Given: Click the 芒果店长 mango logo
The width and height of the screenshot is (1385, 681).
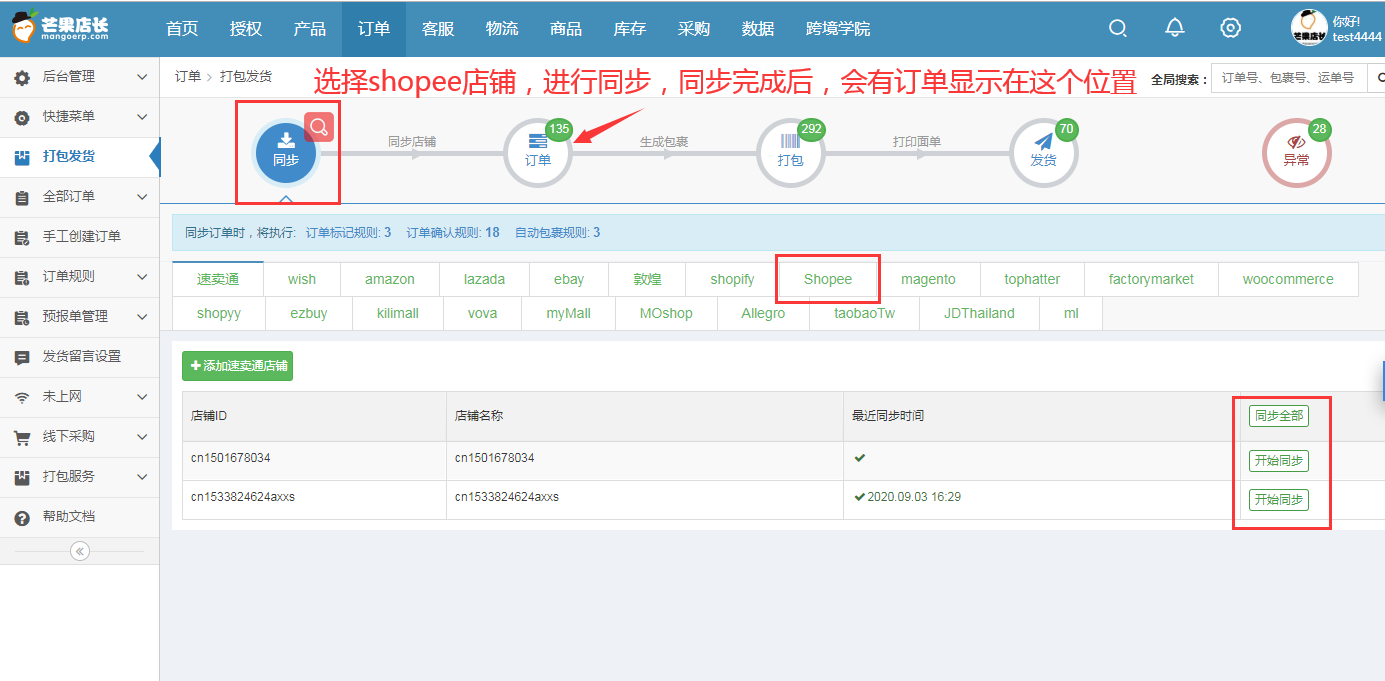Looking at the screenshot, I should 61,29.
